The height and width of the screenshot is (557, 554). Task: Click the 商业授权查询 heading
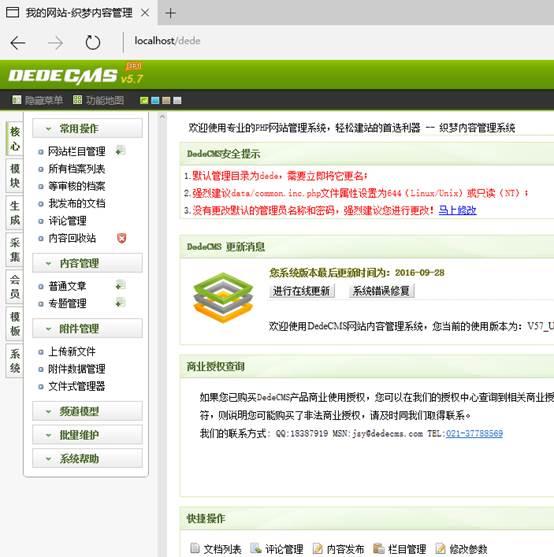(216, 366)
